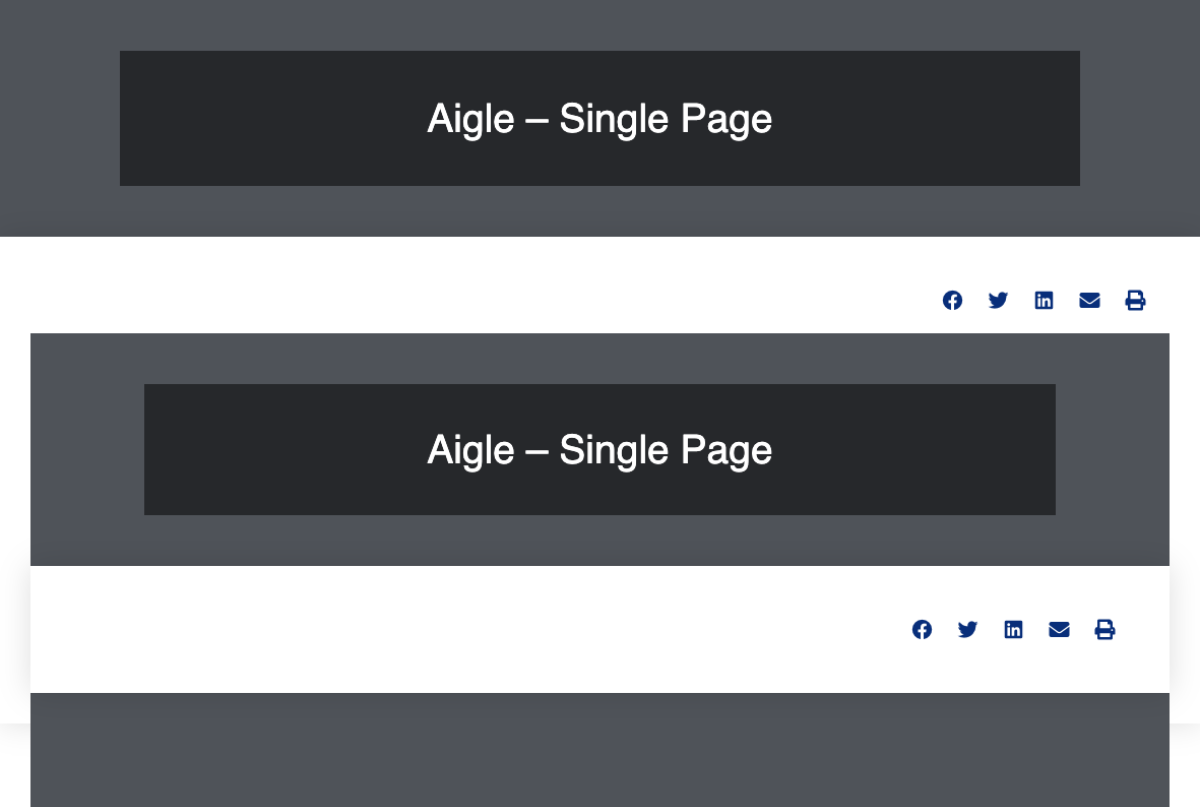Click the lower "Aigle – Single Page" heading text

click(x=599, y=450)
